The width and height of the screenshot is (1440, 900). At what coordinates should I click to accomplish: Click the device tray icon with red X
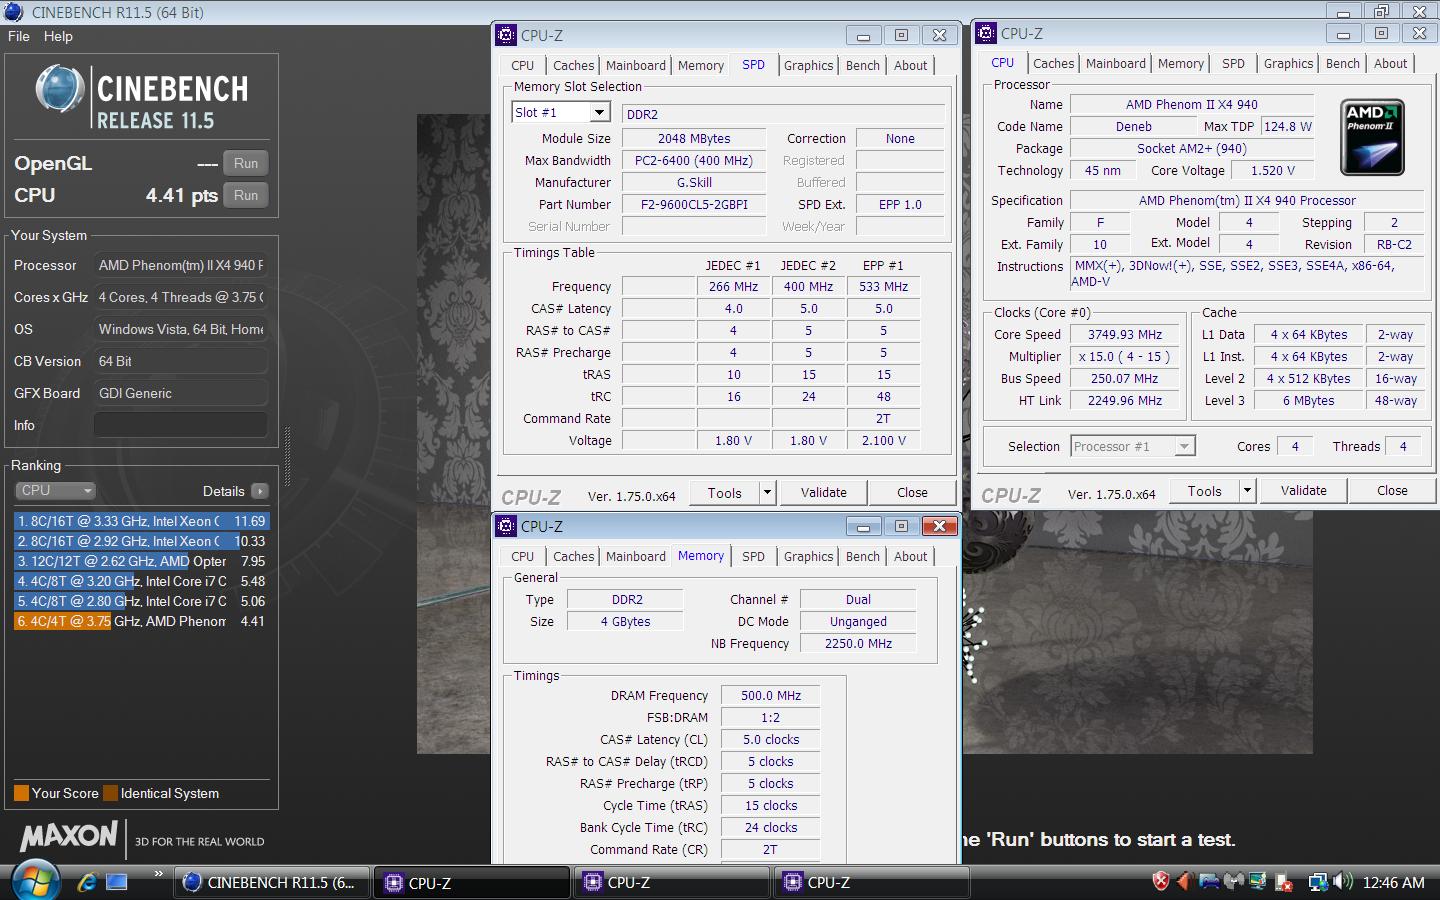[1282, 882]
